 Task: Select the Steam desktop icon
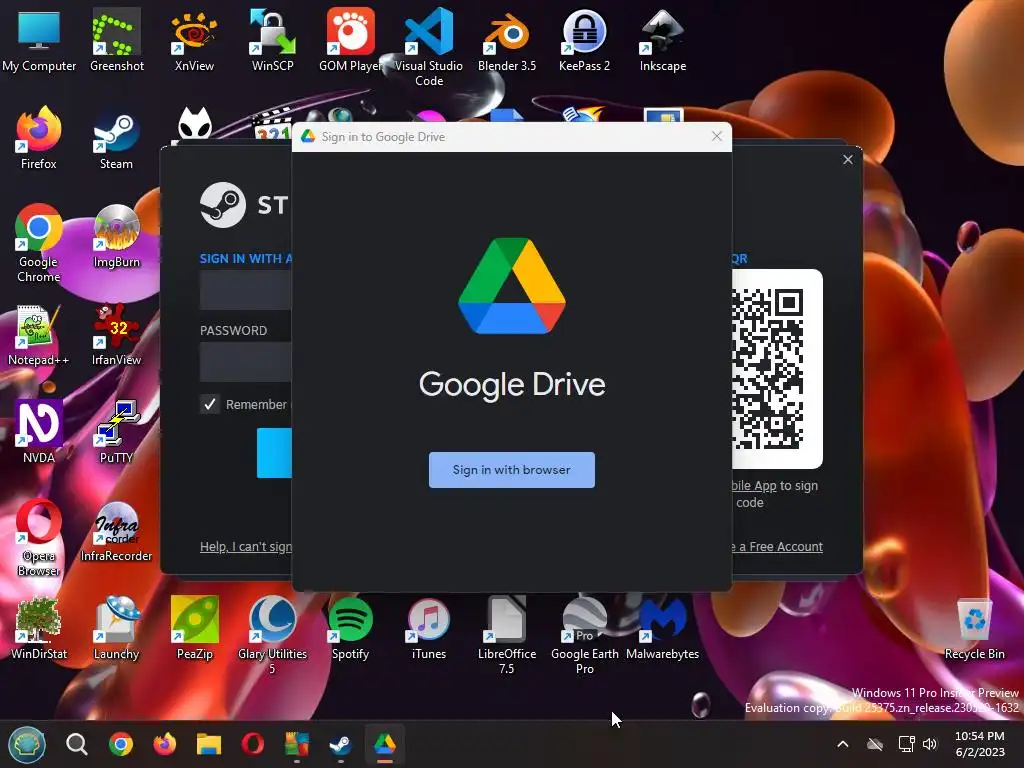click(116, 138)
